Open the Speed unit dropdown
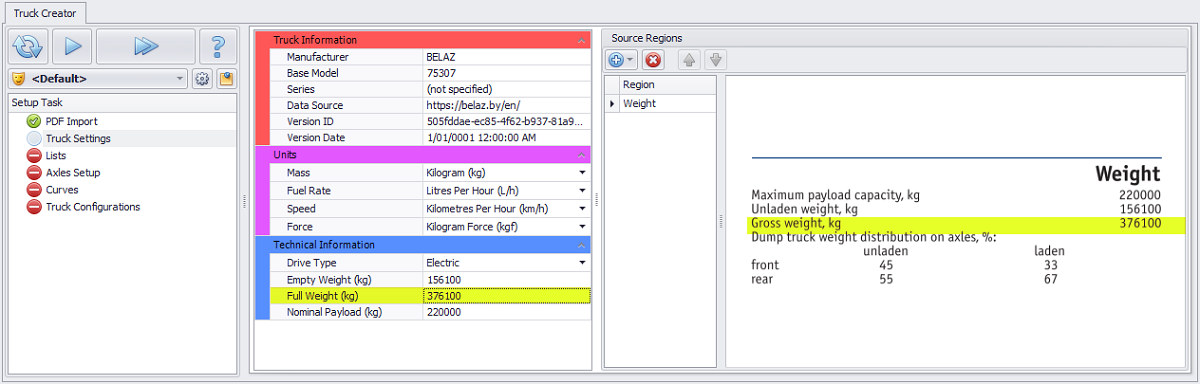The image size is (1200, 384). coord(582,209)
